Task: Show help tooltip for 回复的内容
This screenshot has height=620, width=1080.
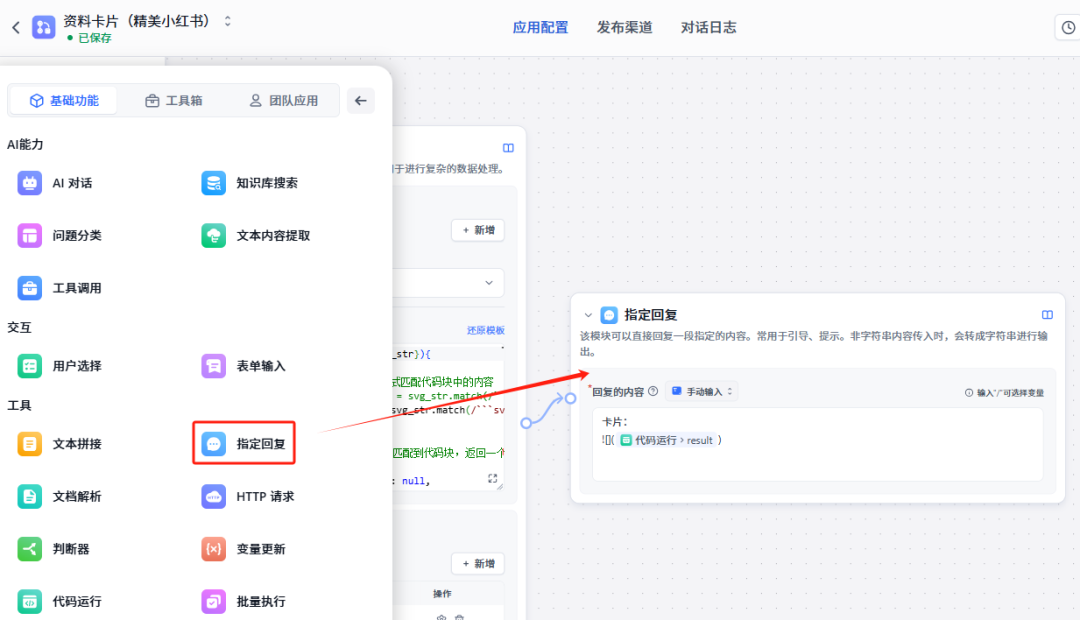Action: [653, 391]
